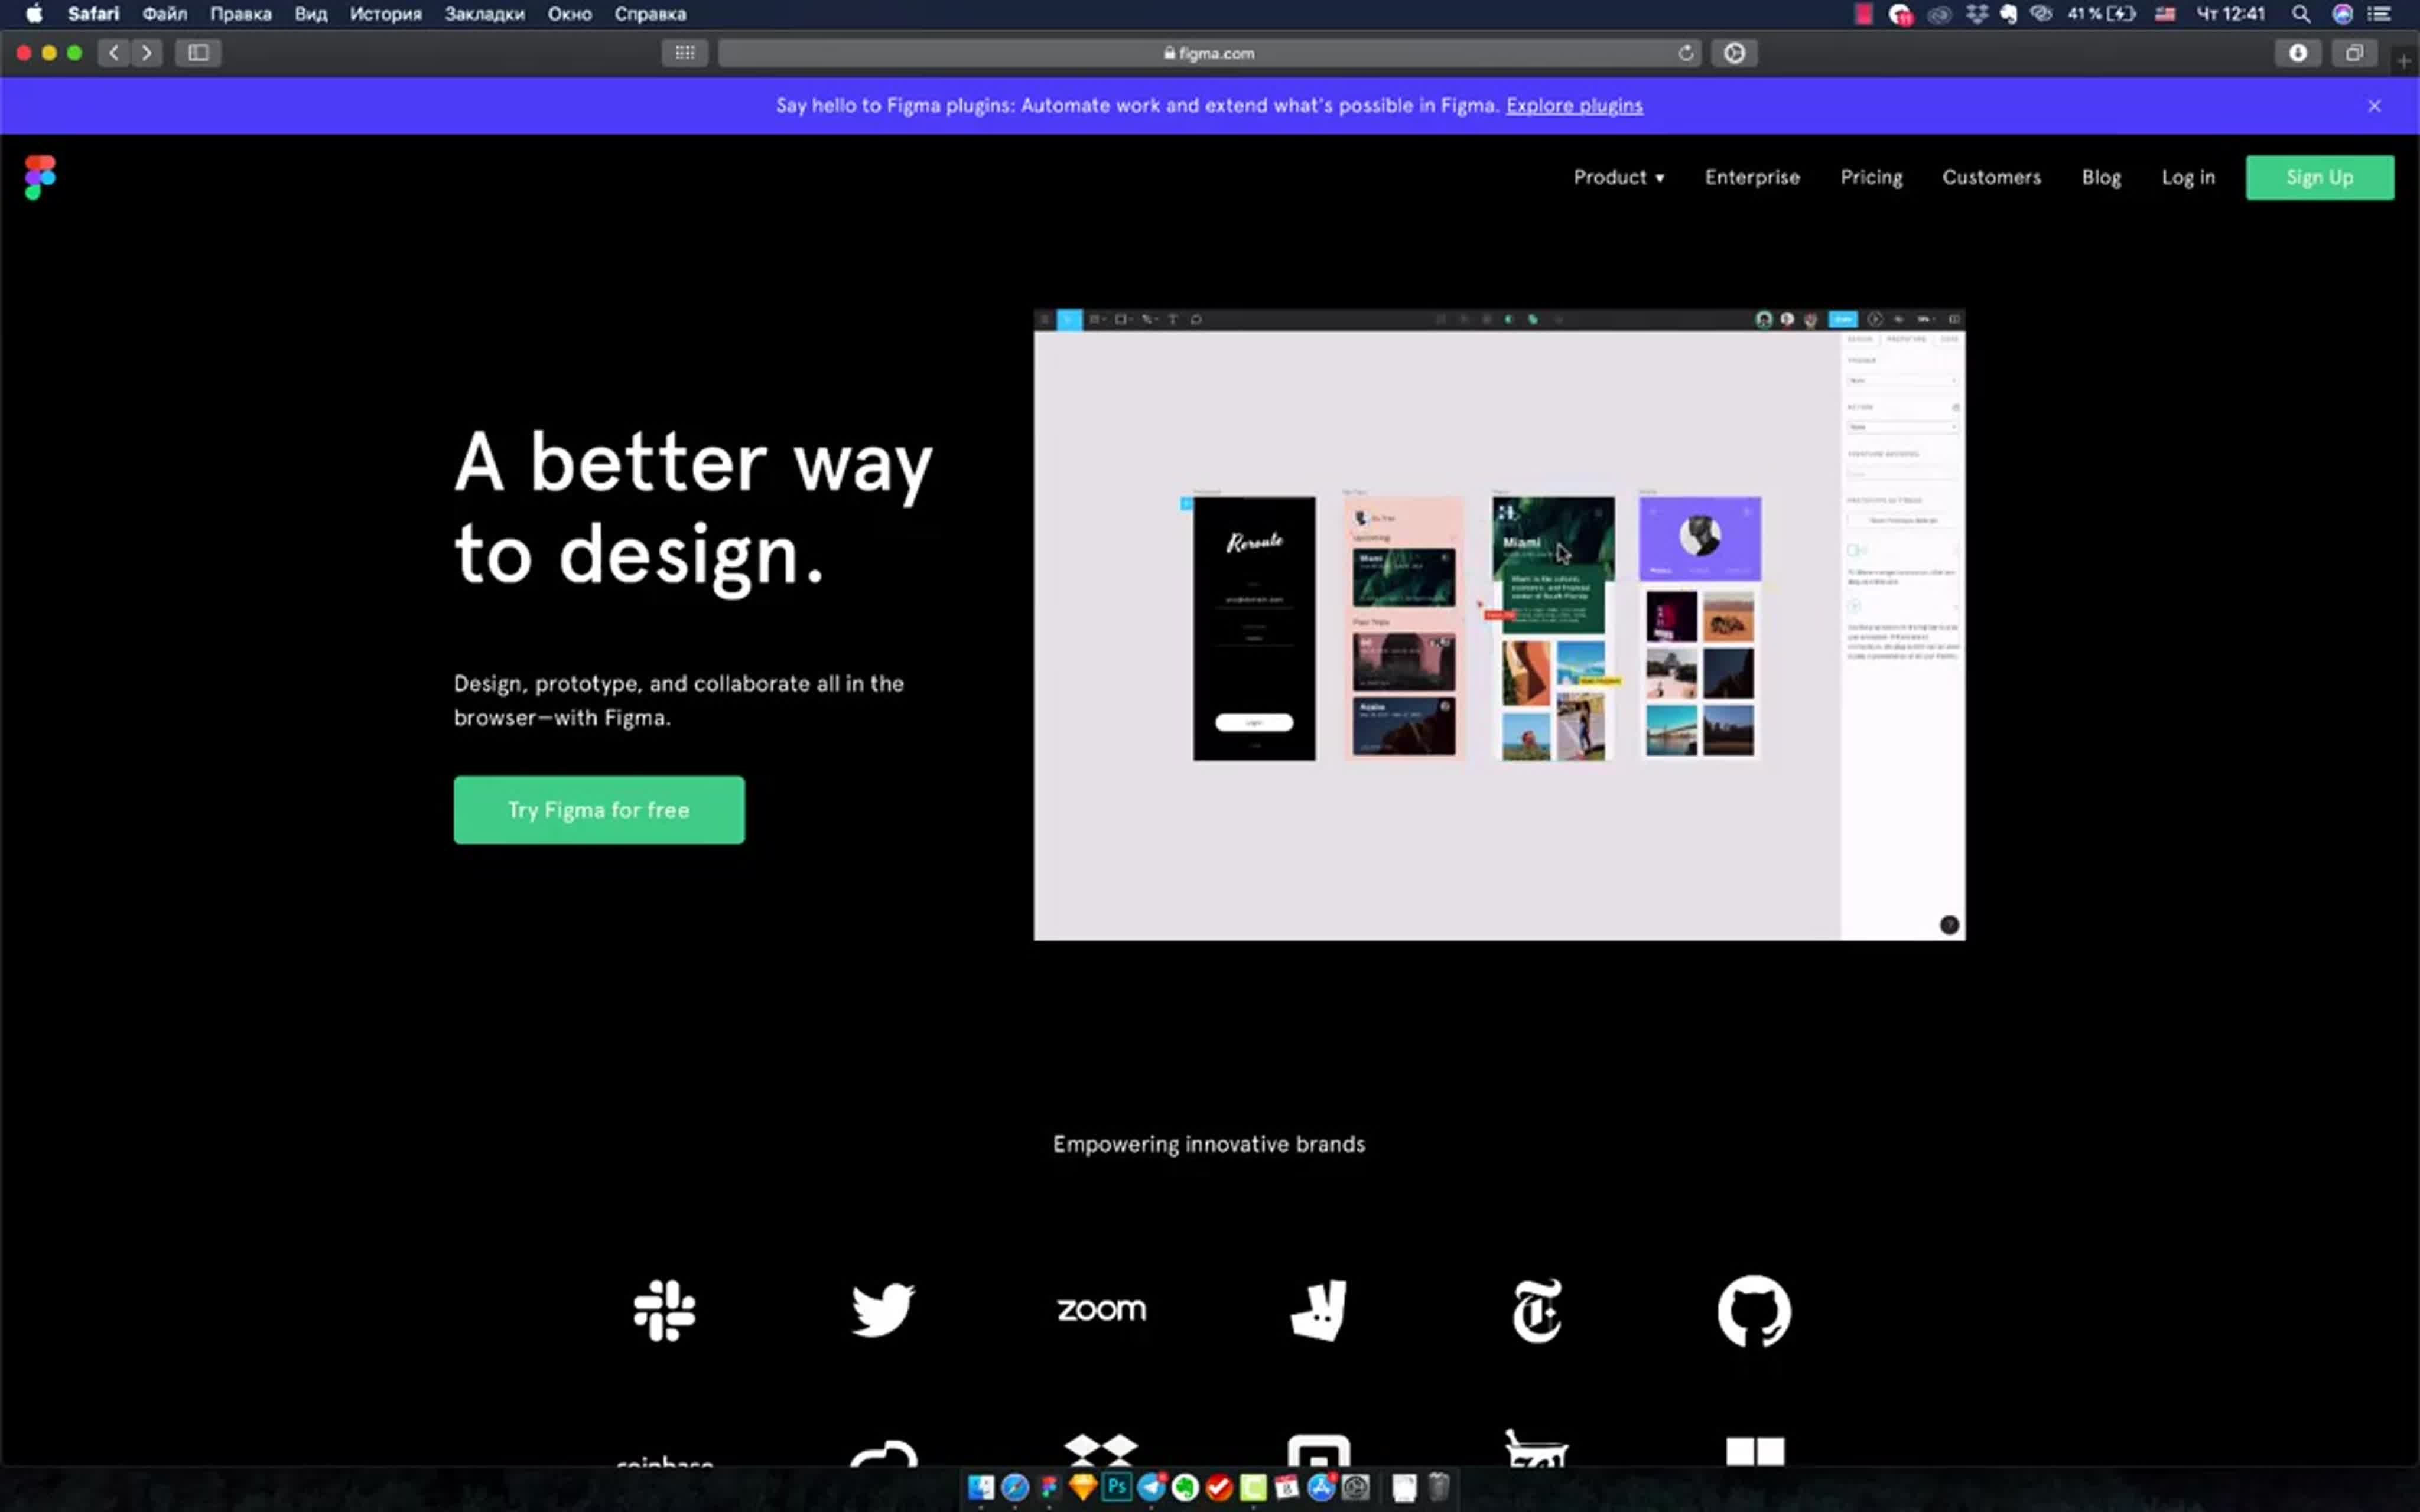Click the figma.com address bar
2420x1512 pixels.
coord(1209,53)
